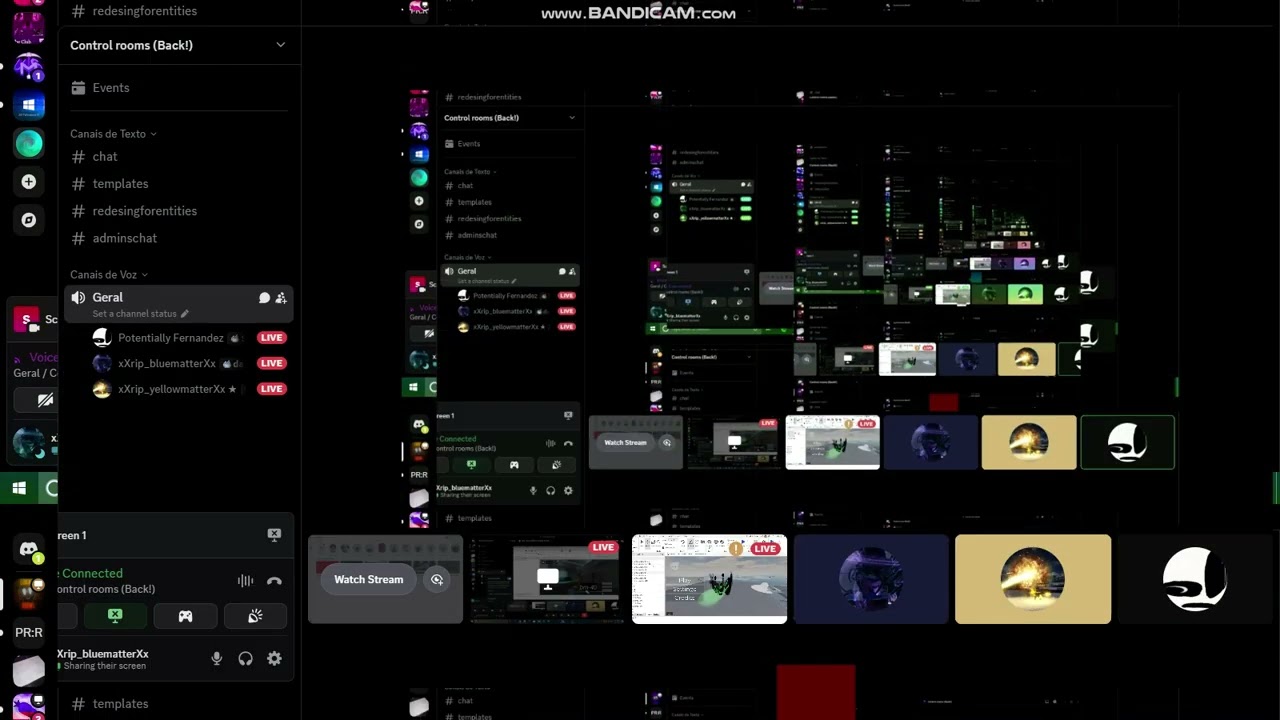This screenshot has width=1280, height=720.
Task: Toggle the microphone mute button
Action: tap(216, 658)
